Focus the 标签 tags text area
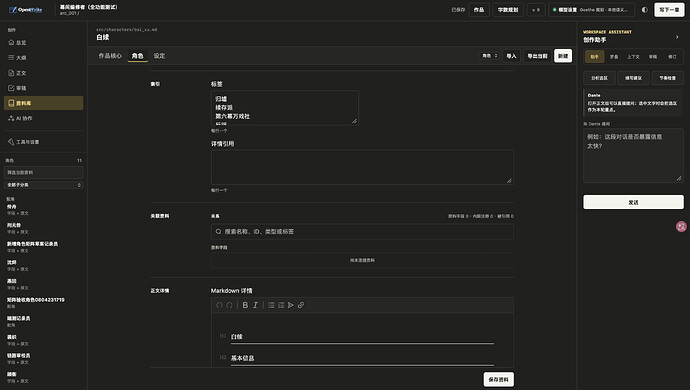This screenshot has width=690, height=390. click(x=285, y=108)
